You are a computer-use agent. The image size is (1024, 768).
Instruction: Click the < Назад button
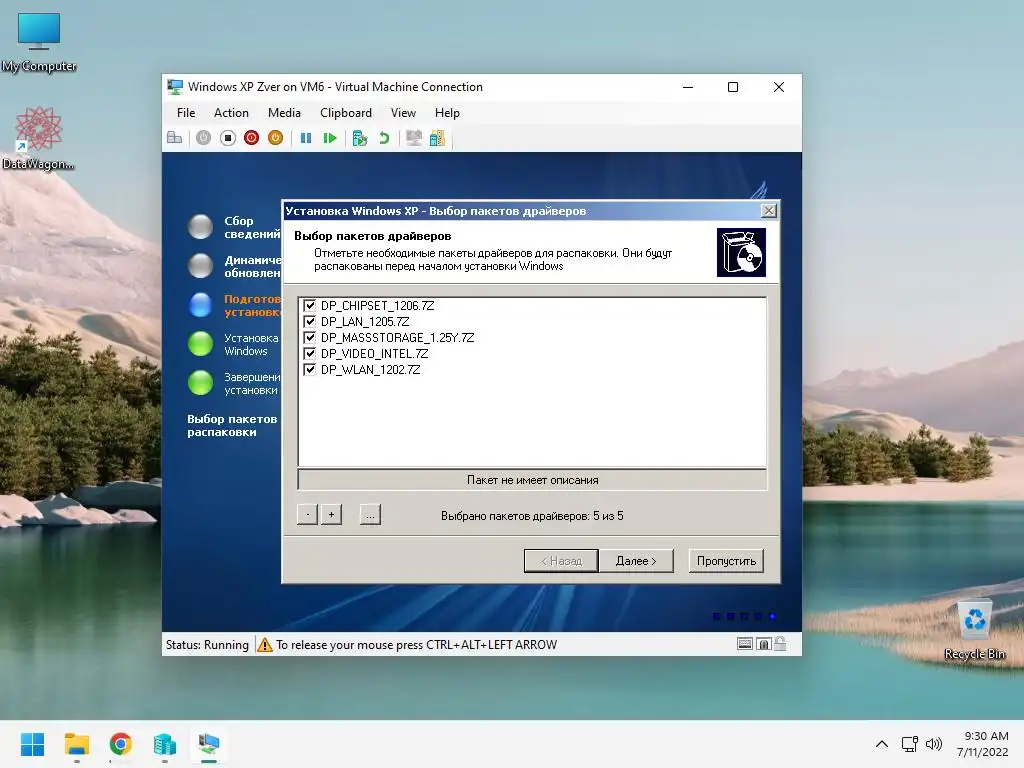561,560
